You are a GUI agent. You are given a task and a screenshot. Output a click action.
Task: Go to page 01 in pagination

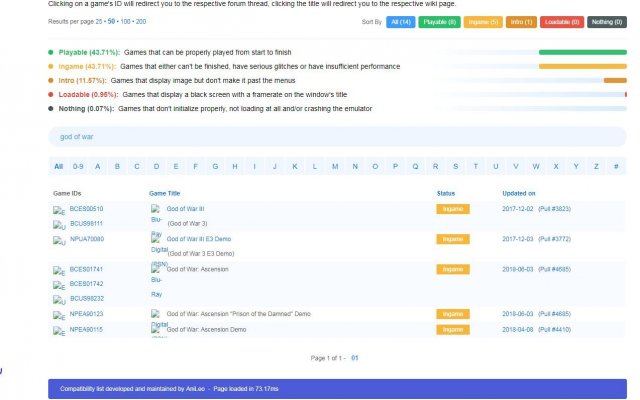(355, 358)
